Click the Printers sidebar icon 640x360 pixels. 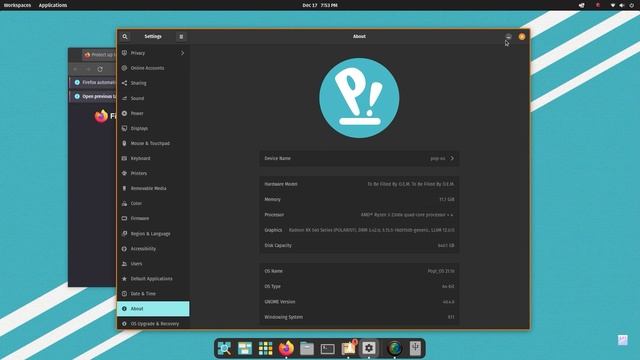tap(124, 173)
